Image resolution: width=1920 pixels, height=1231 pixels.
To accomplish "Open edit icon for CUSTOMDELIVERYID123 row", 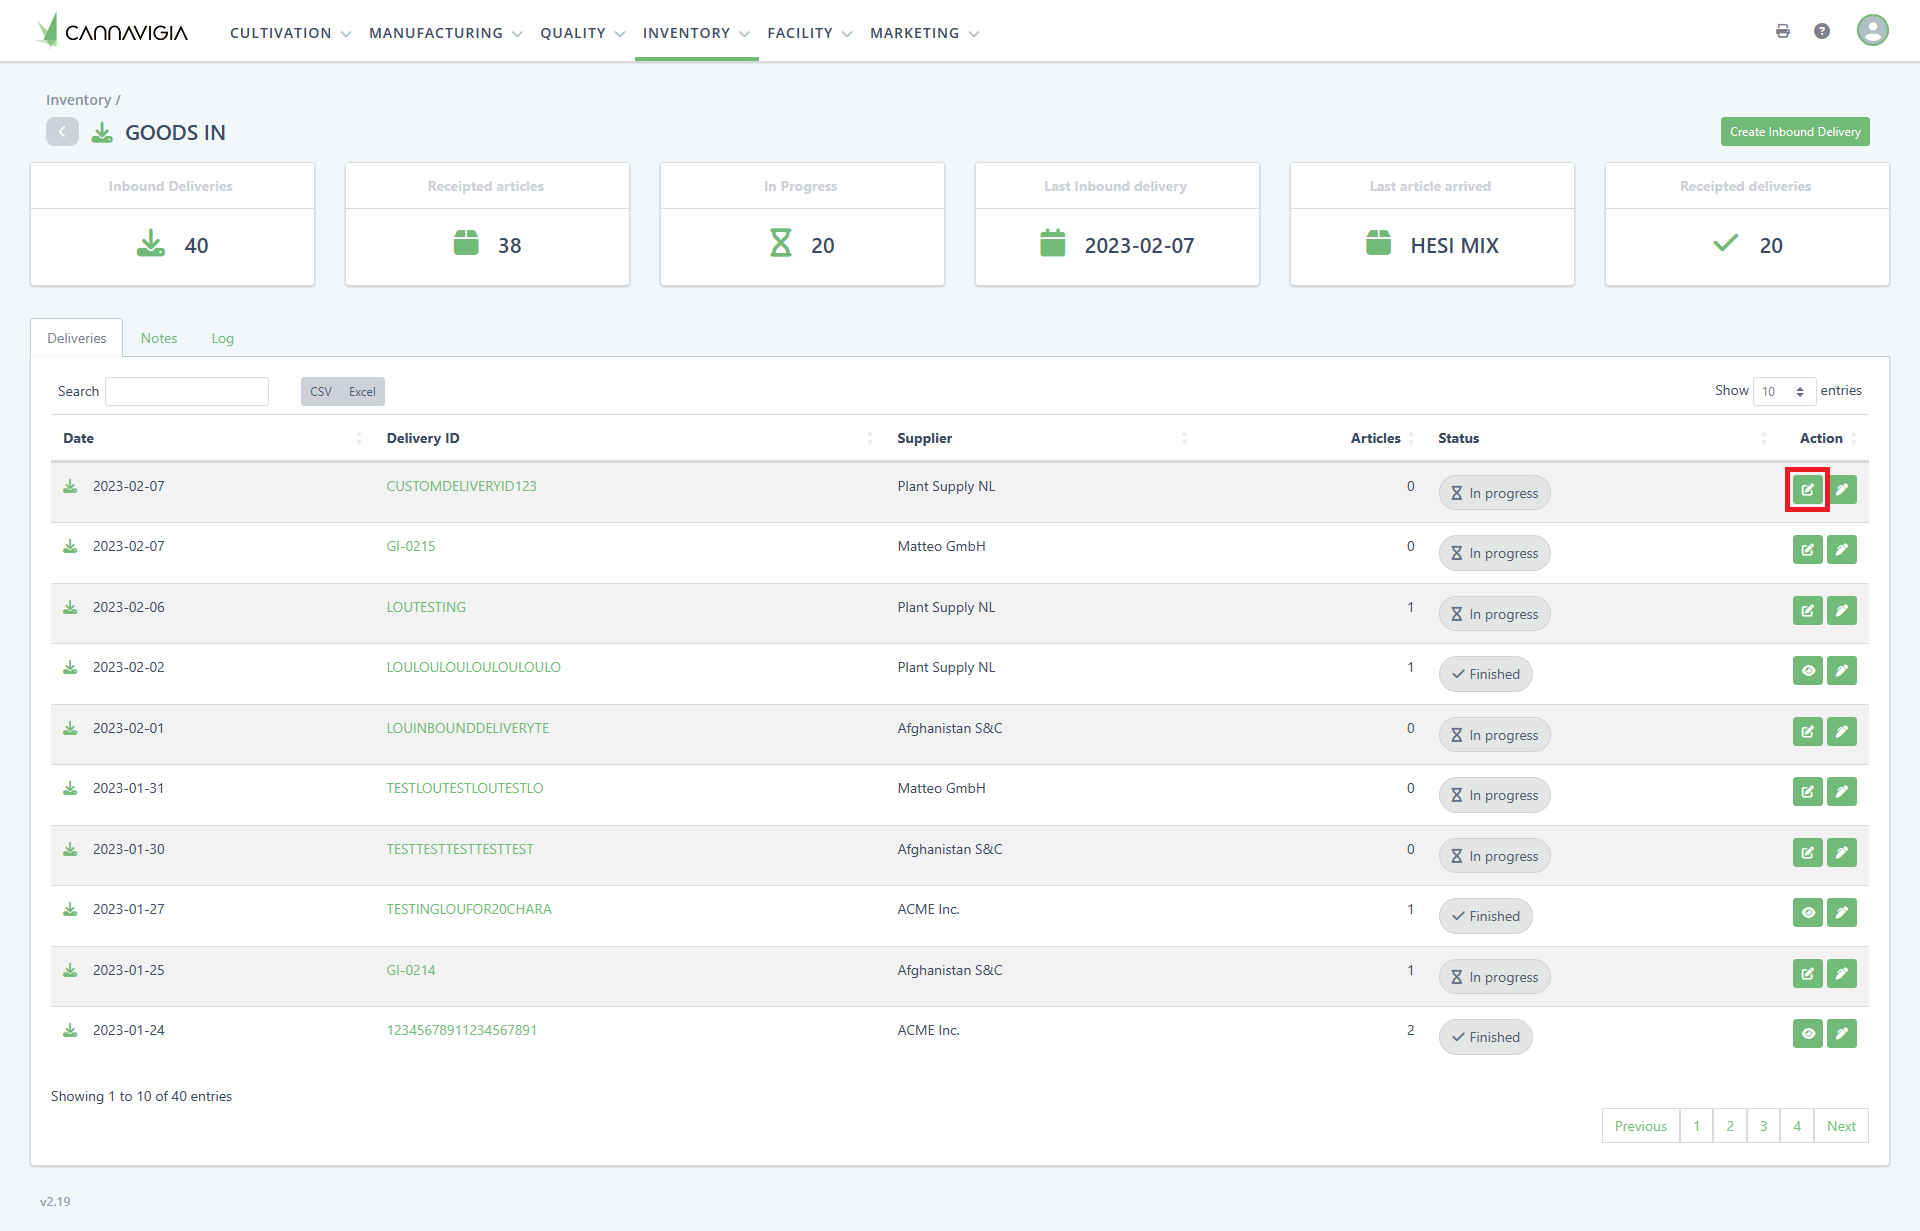I will pyautogui.click(x=1807, y=490).
